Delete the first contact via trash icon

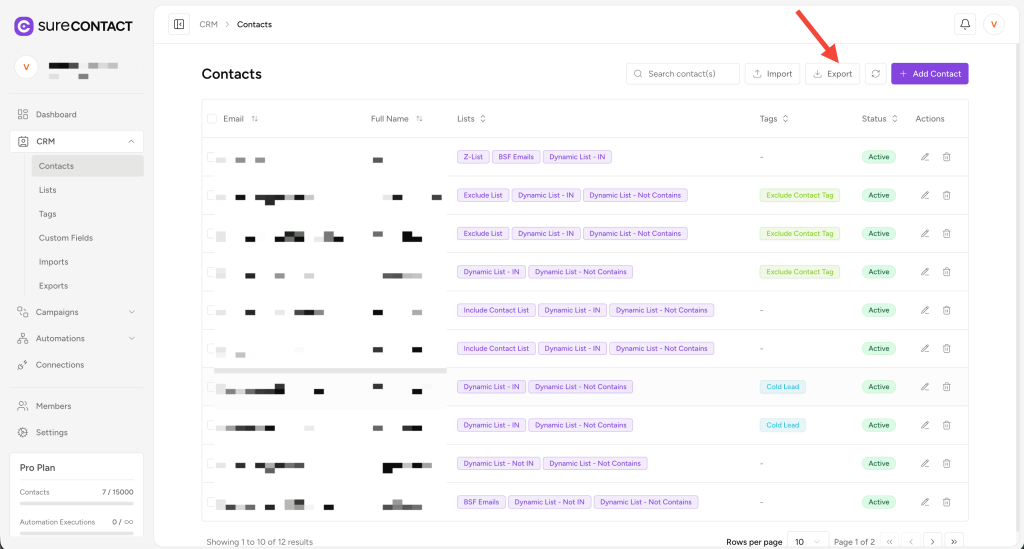[x=947, y=157]
